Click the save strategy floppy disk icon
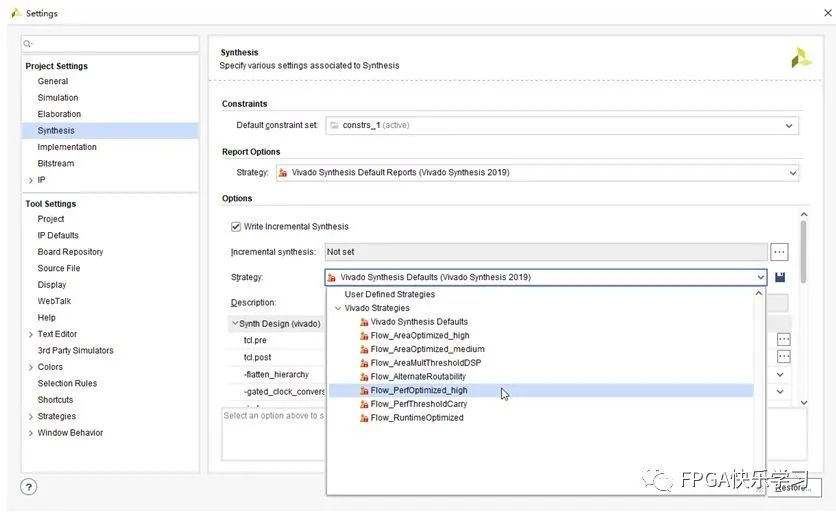The width and height of the screenshot is (836, 515). [x=780, y=277]
